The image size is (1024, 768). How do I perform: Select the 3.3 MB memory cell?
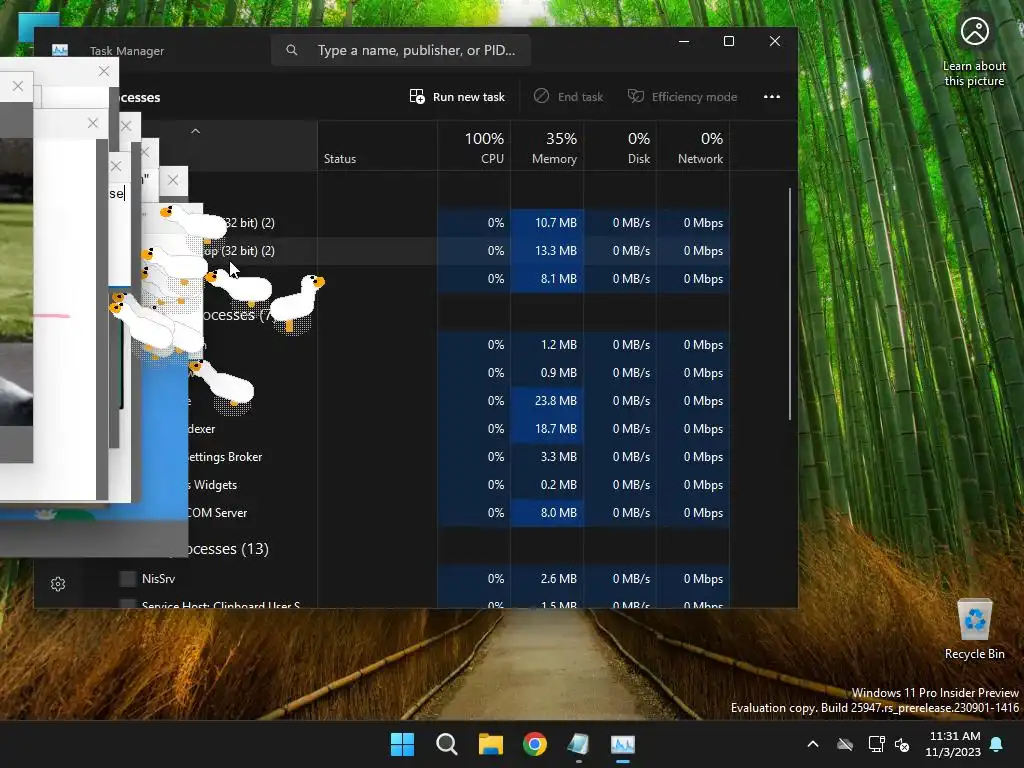pyautogui.click(x=547, y=457)
